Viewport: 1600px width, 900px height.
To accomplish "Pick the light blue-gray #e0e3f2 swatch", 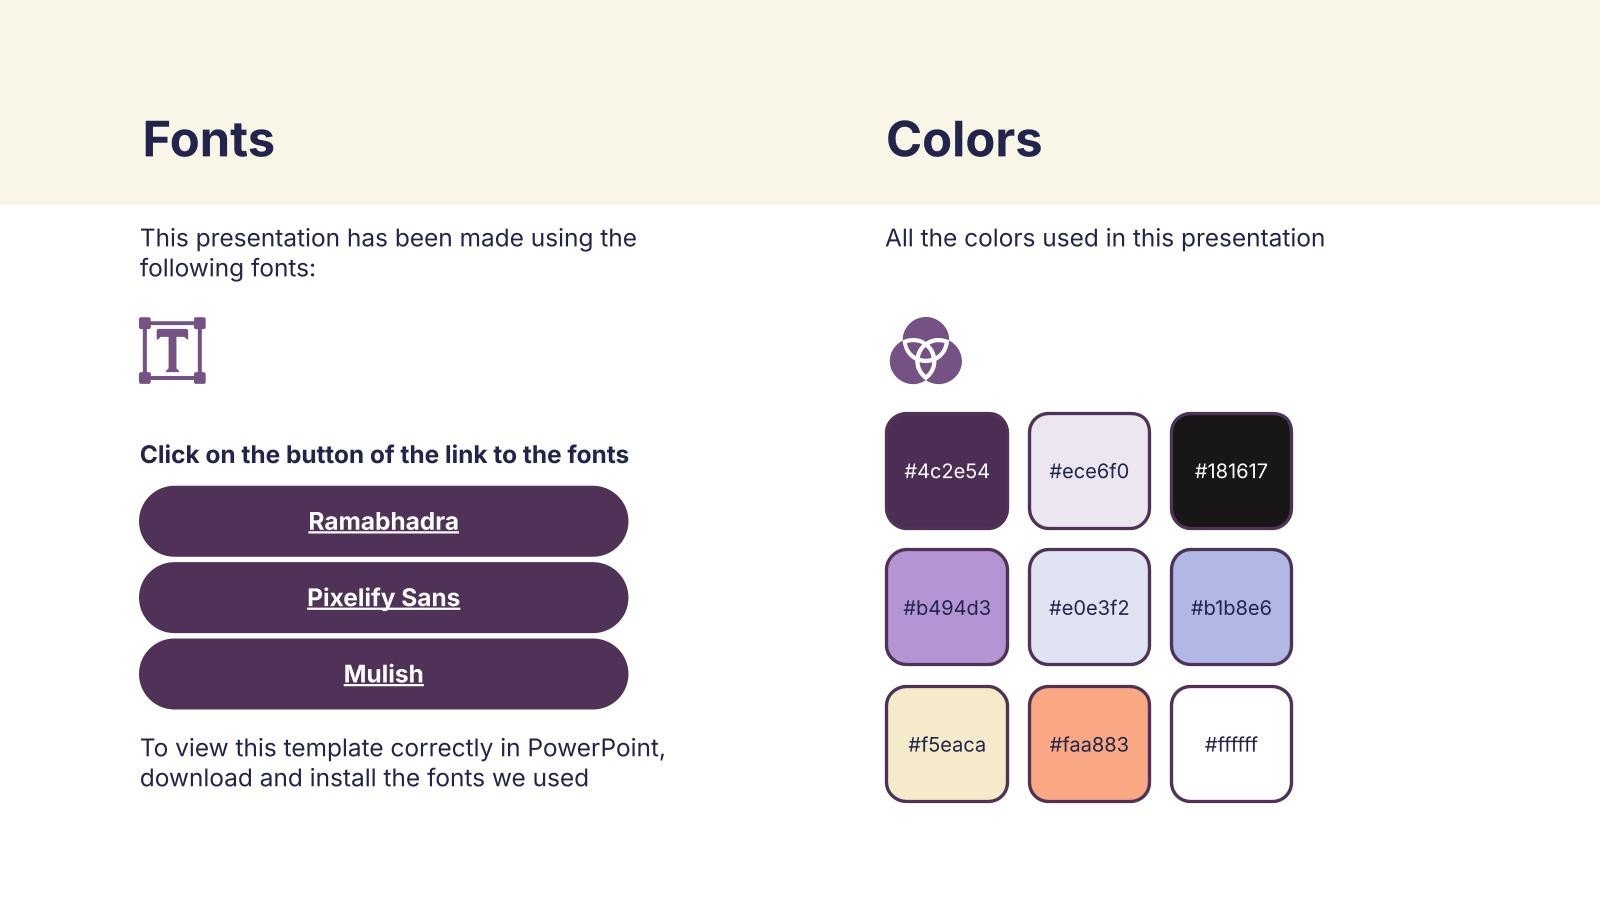I will (x=1089, y=607).
